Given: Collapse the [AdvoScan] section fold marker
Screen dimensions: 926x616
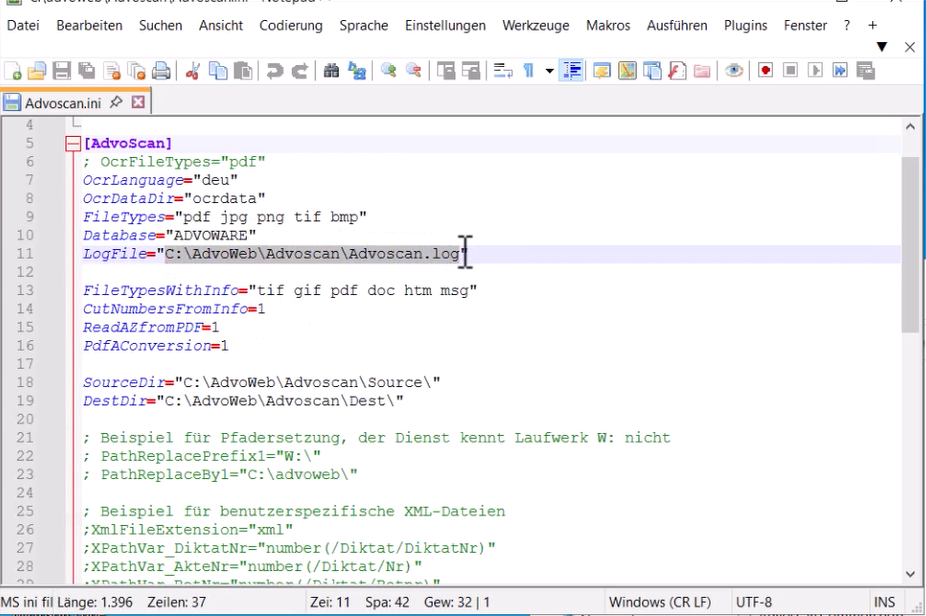Looking at the screenshot, I should pyautogui.click(x=73, y=144).
